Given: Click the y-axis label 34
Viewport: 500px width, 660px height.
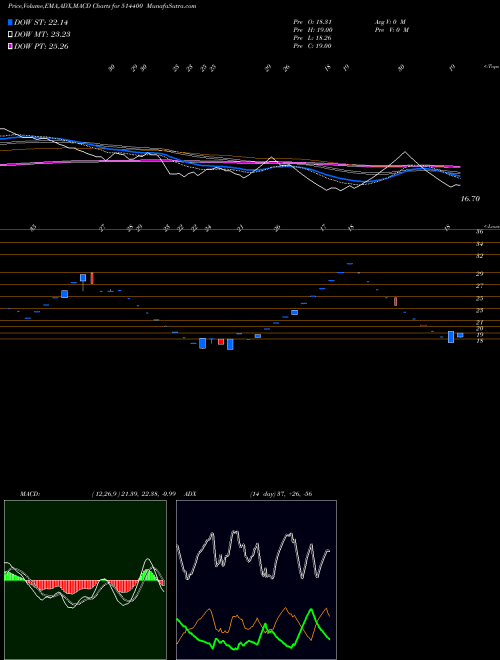Looking at the screenshot, I should 479,244.
